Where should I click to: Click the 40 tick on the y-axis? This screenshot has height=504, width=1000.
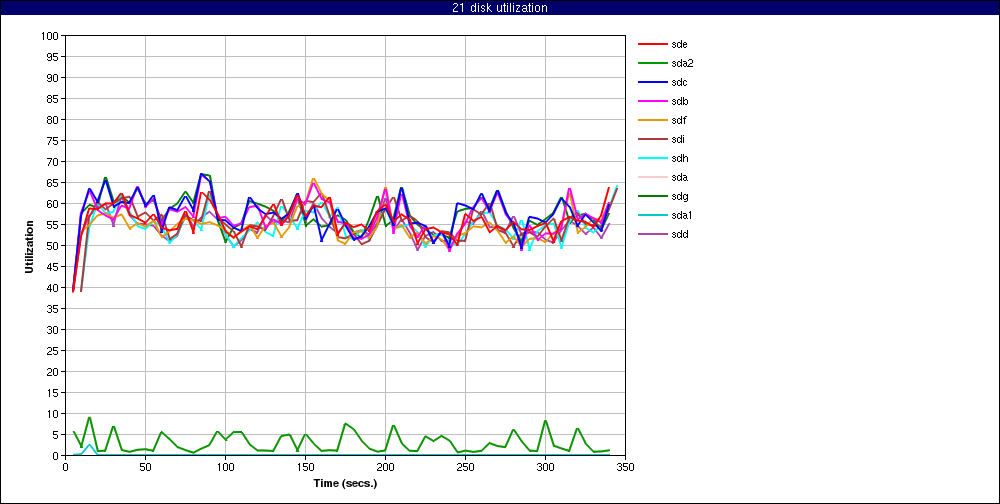(x=54, y=288)
